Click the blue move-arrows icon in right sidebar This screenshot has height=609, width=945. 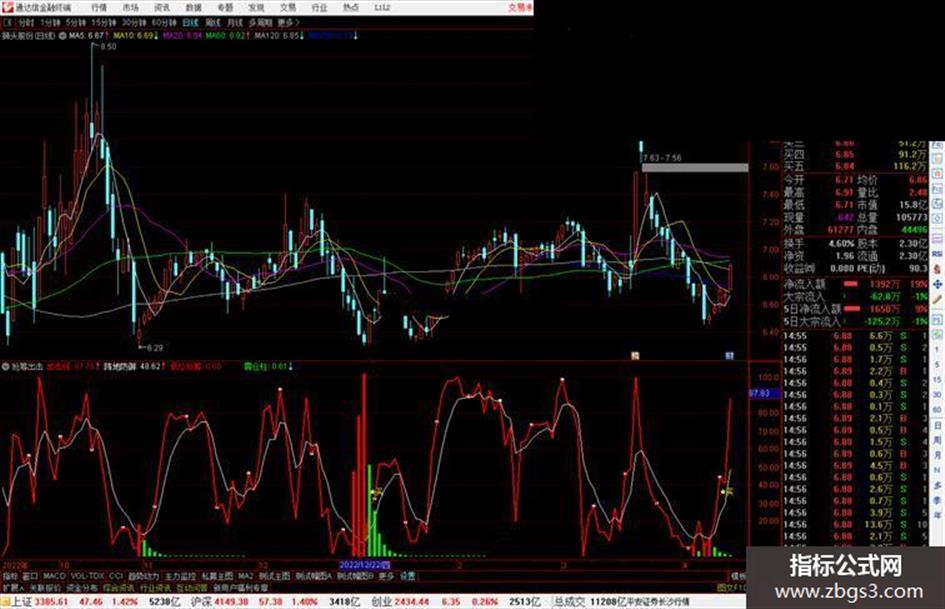tap(937, 284)
